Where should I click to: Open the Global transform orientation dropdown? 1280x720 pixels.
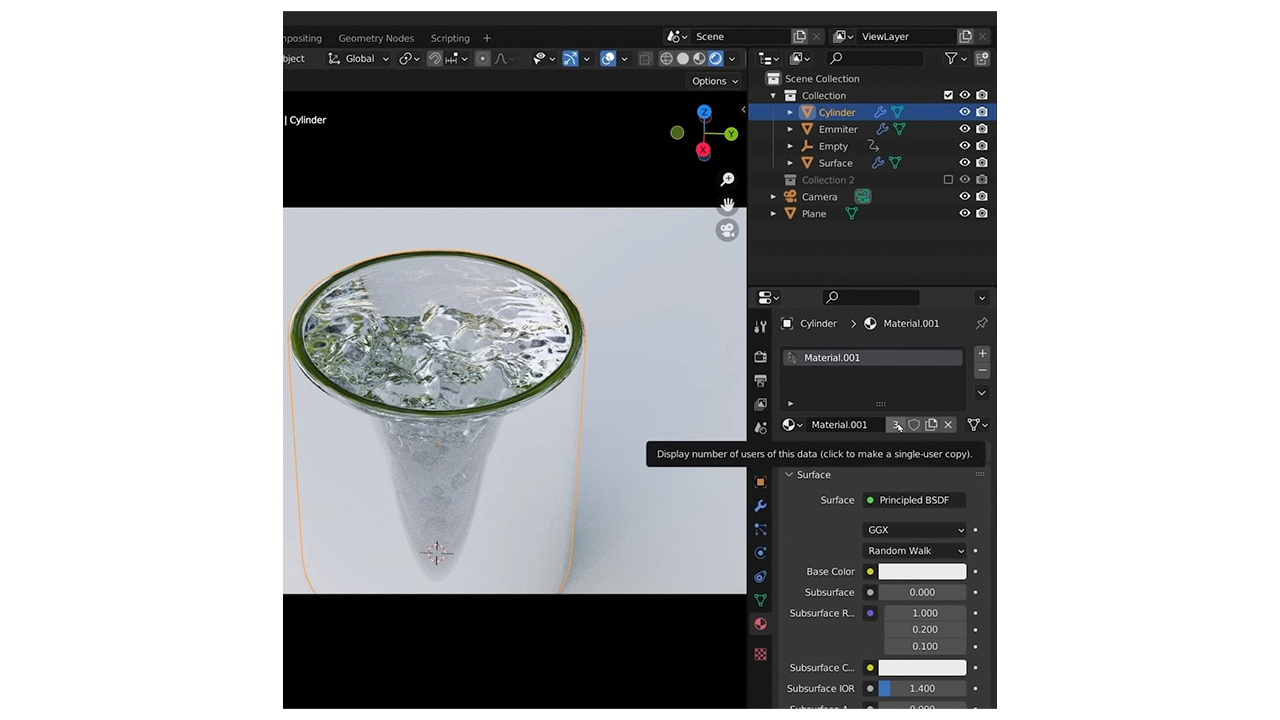point(357,59)
